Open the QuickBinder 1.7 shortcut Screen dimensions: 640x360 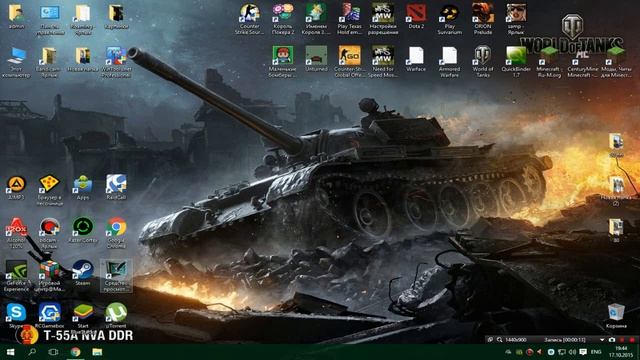point(516,62)
